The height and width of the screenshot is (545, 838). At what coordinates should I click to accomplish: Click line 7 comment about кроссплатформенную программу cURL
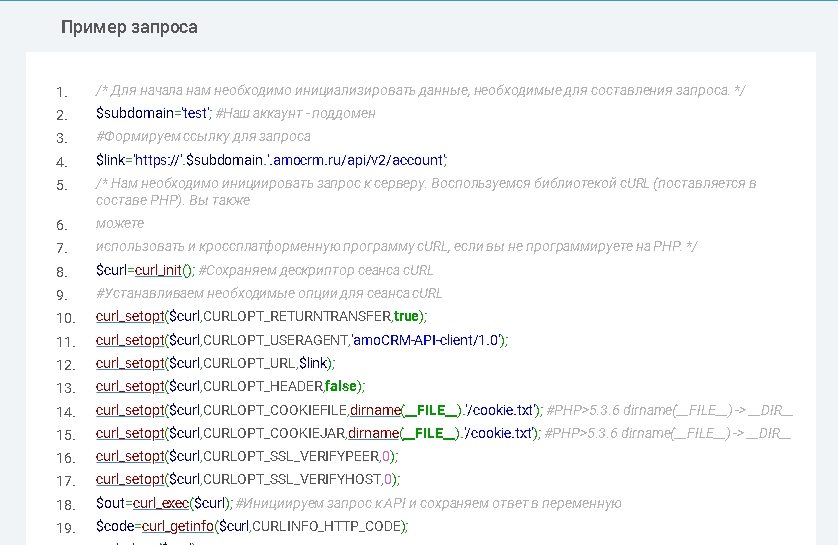[397, 247]
